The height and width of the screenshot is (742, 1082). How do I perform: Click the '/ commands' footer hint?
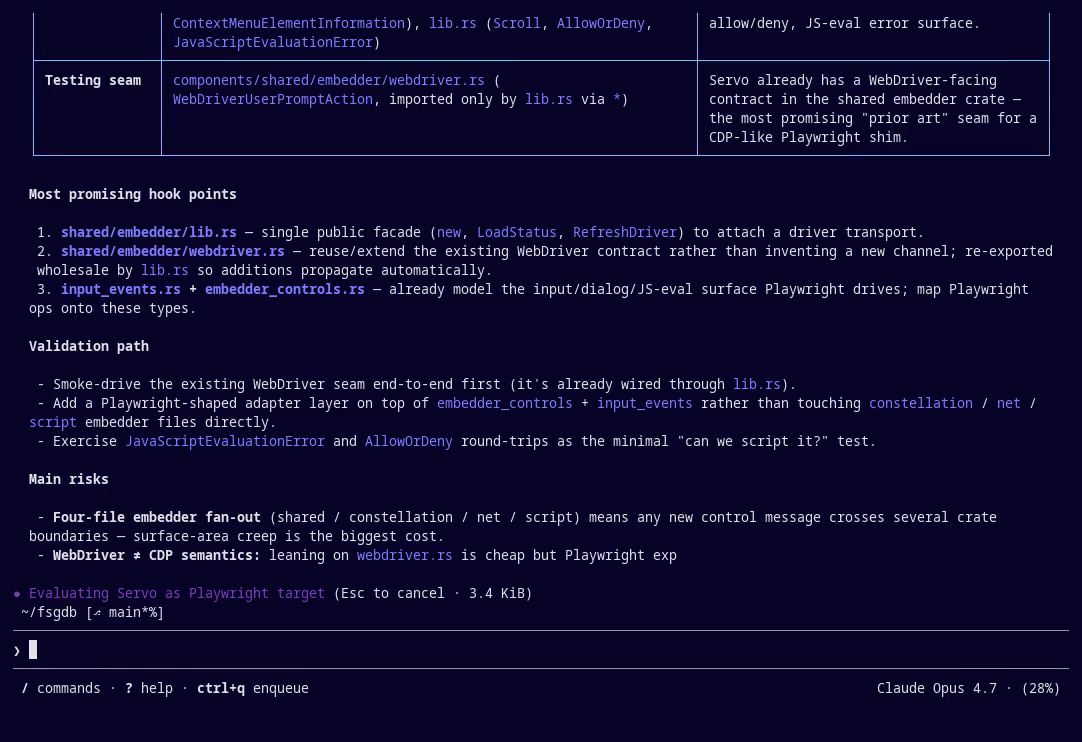click(61, 688)
